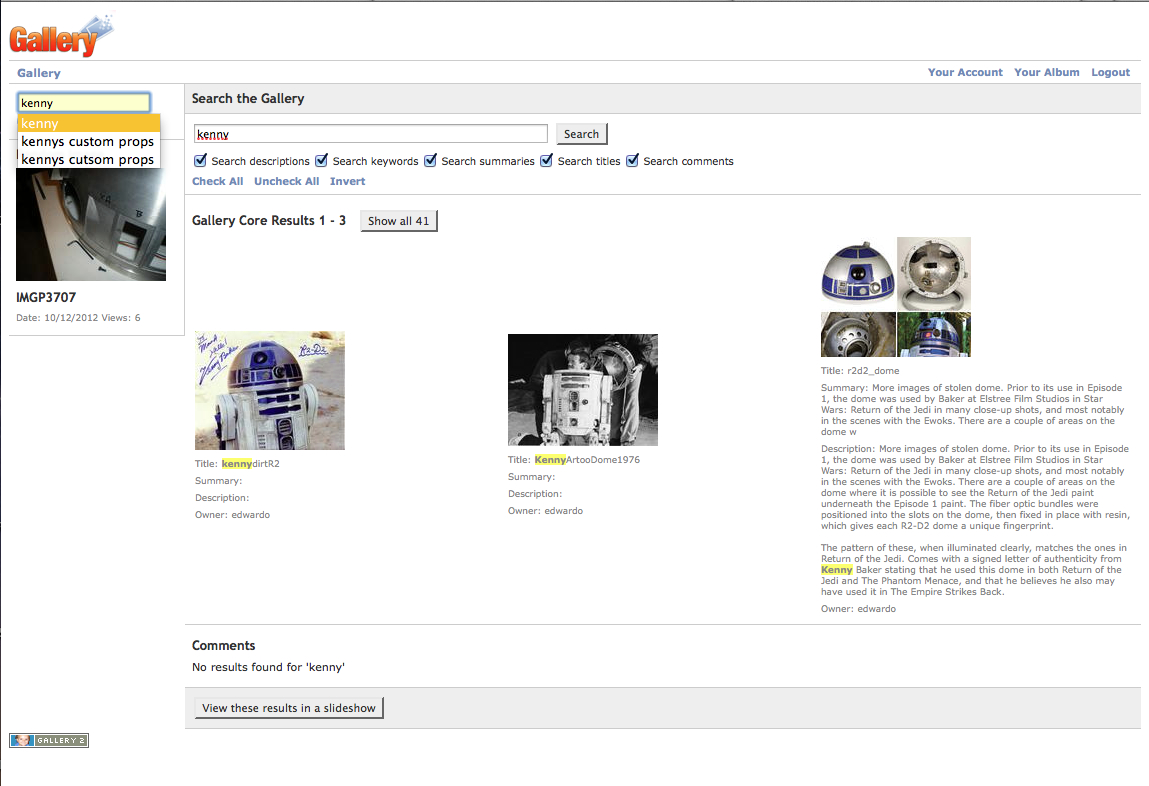Click the IMGP3707 title text
This screenshot has width=1149, height=786.
click(x=46, y=297)
